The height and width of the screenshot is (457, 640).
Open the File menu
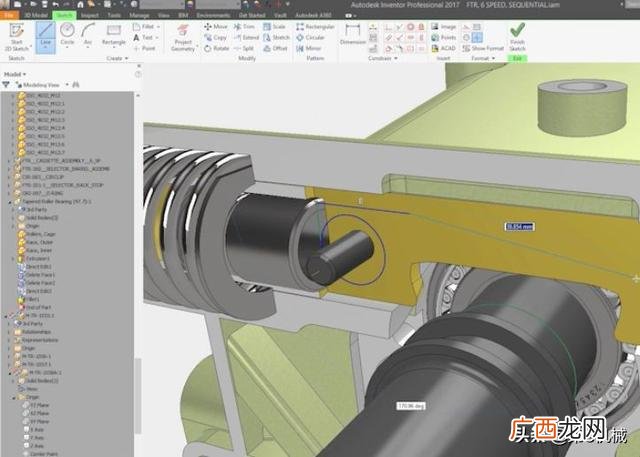pos(9,16)
